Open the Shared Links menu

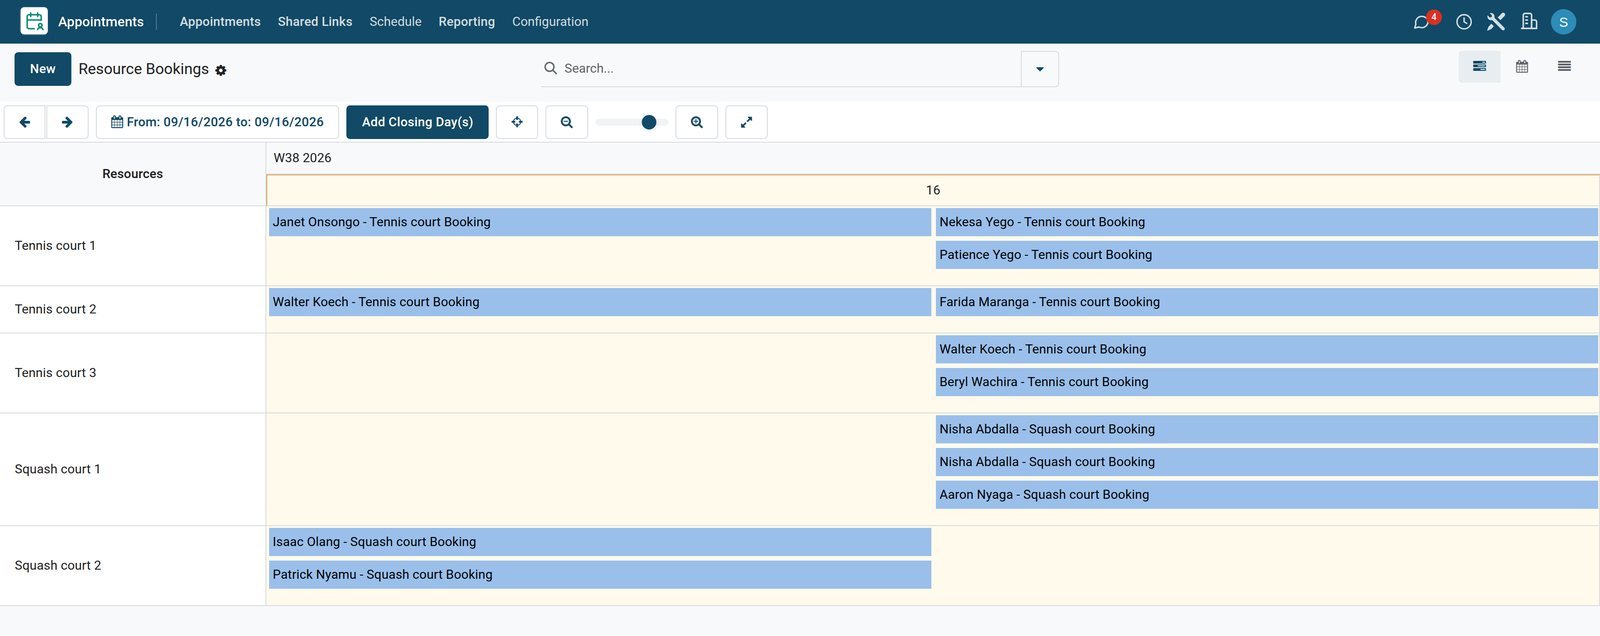coord(315,22)
